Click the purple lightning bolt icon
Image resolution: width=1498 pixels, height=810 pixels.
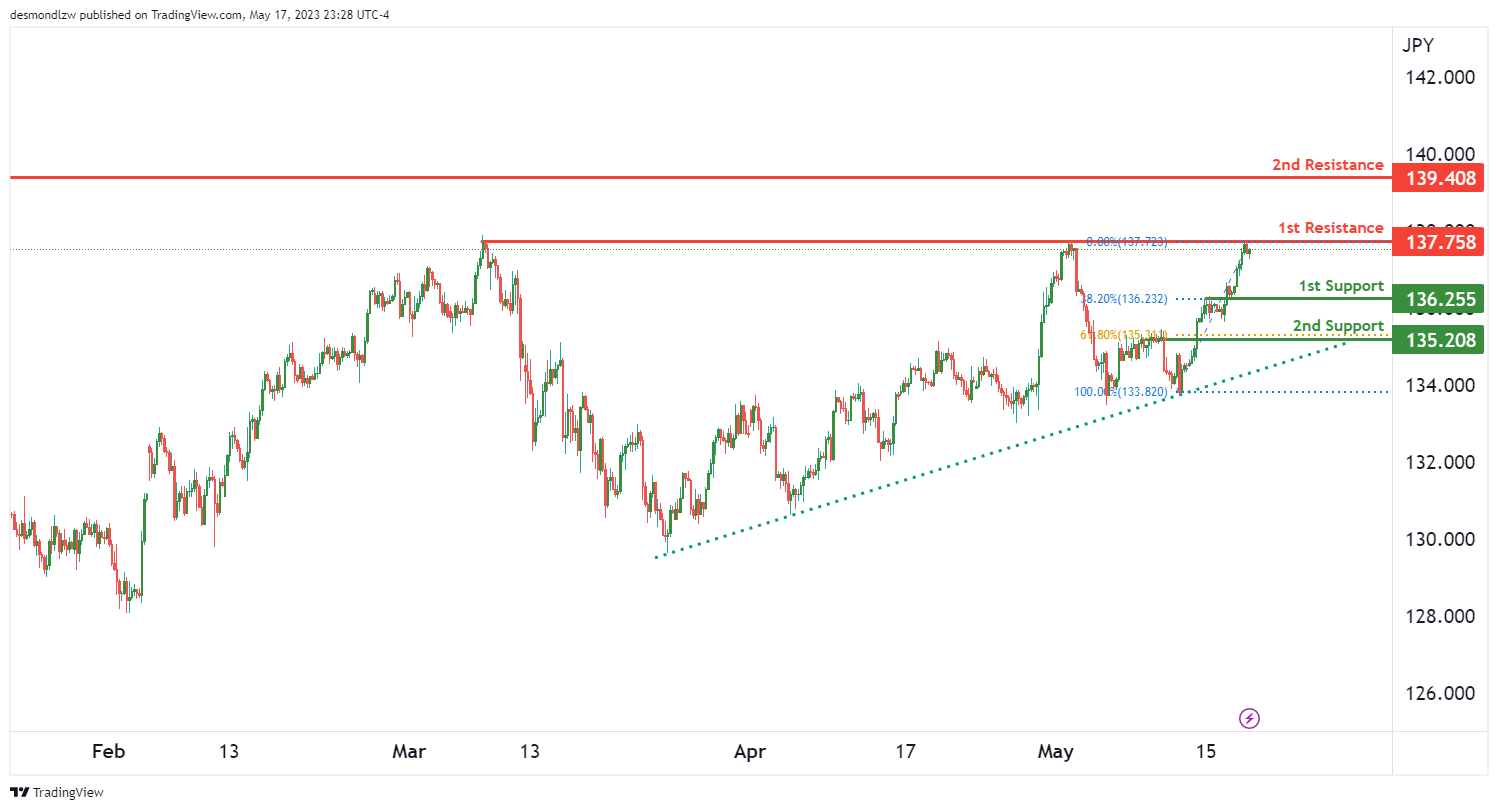coord(1249,717)
